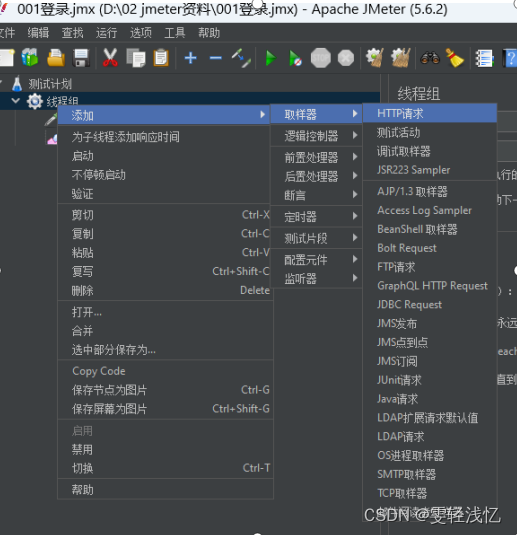Choose Access Log Sampler

tap(430, 211)
